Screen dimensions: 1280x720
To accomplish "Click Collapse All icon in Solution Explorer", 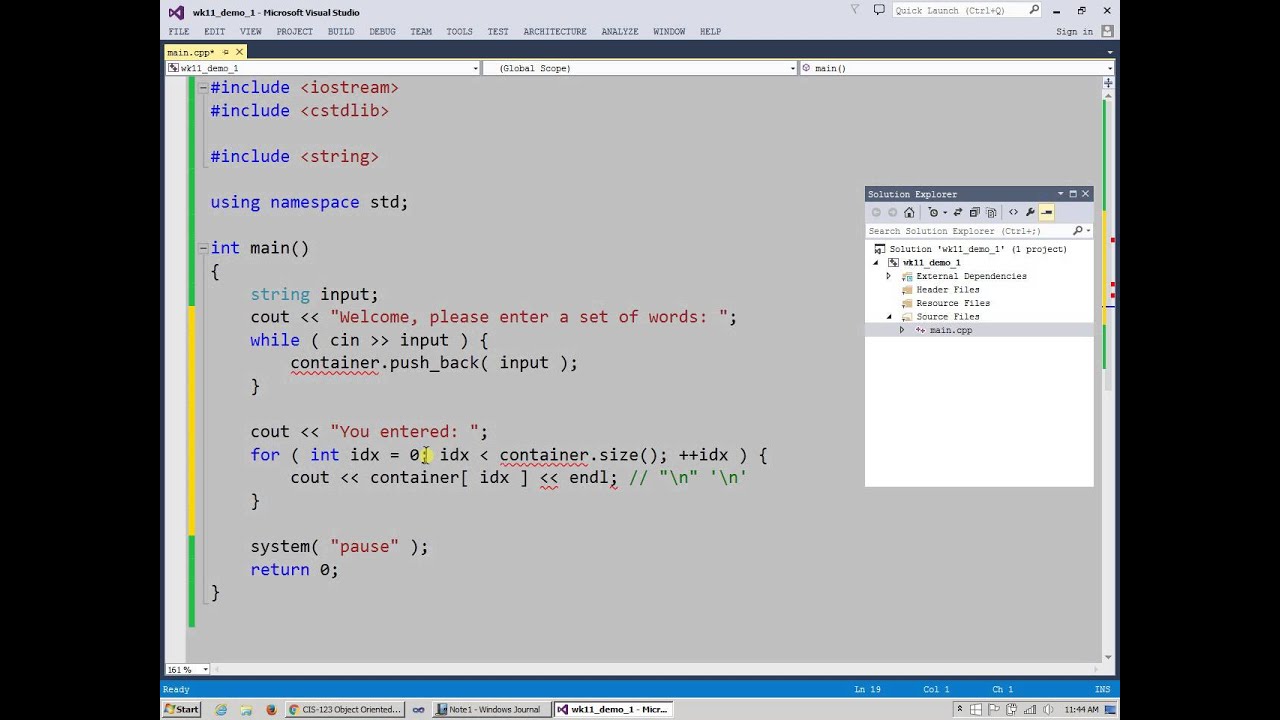I will [x=974, y=212].
